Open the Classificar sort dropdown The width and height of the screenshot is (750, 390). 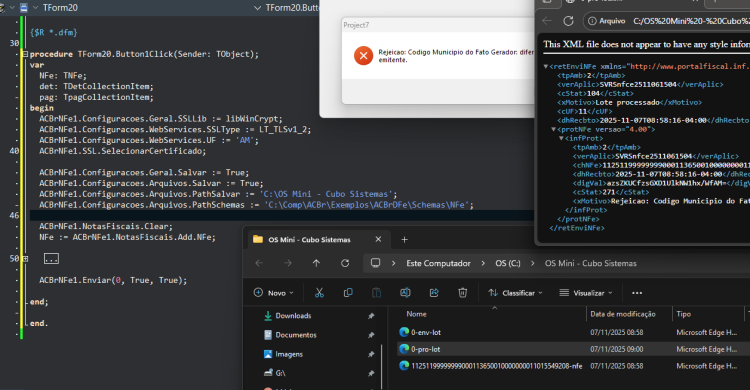(x=516, y=293)
